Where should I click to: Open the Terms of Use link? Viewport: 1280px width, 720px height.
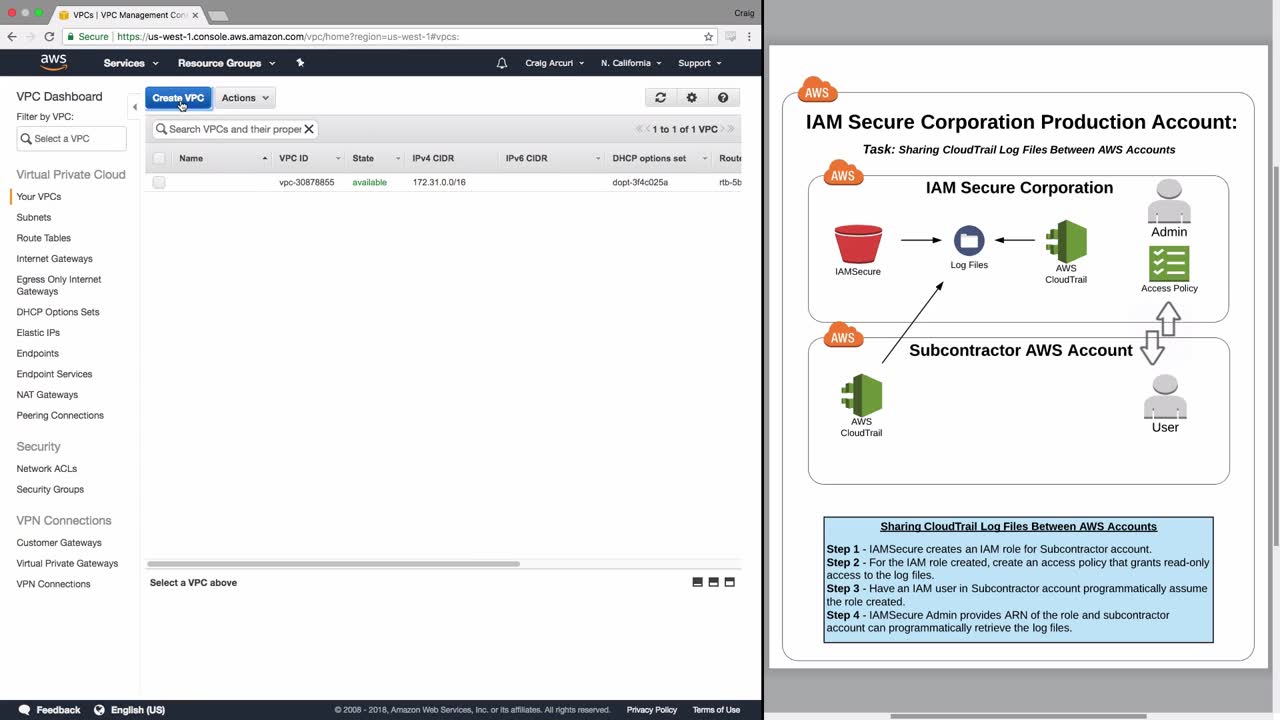click(716, 710)
